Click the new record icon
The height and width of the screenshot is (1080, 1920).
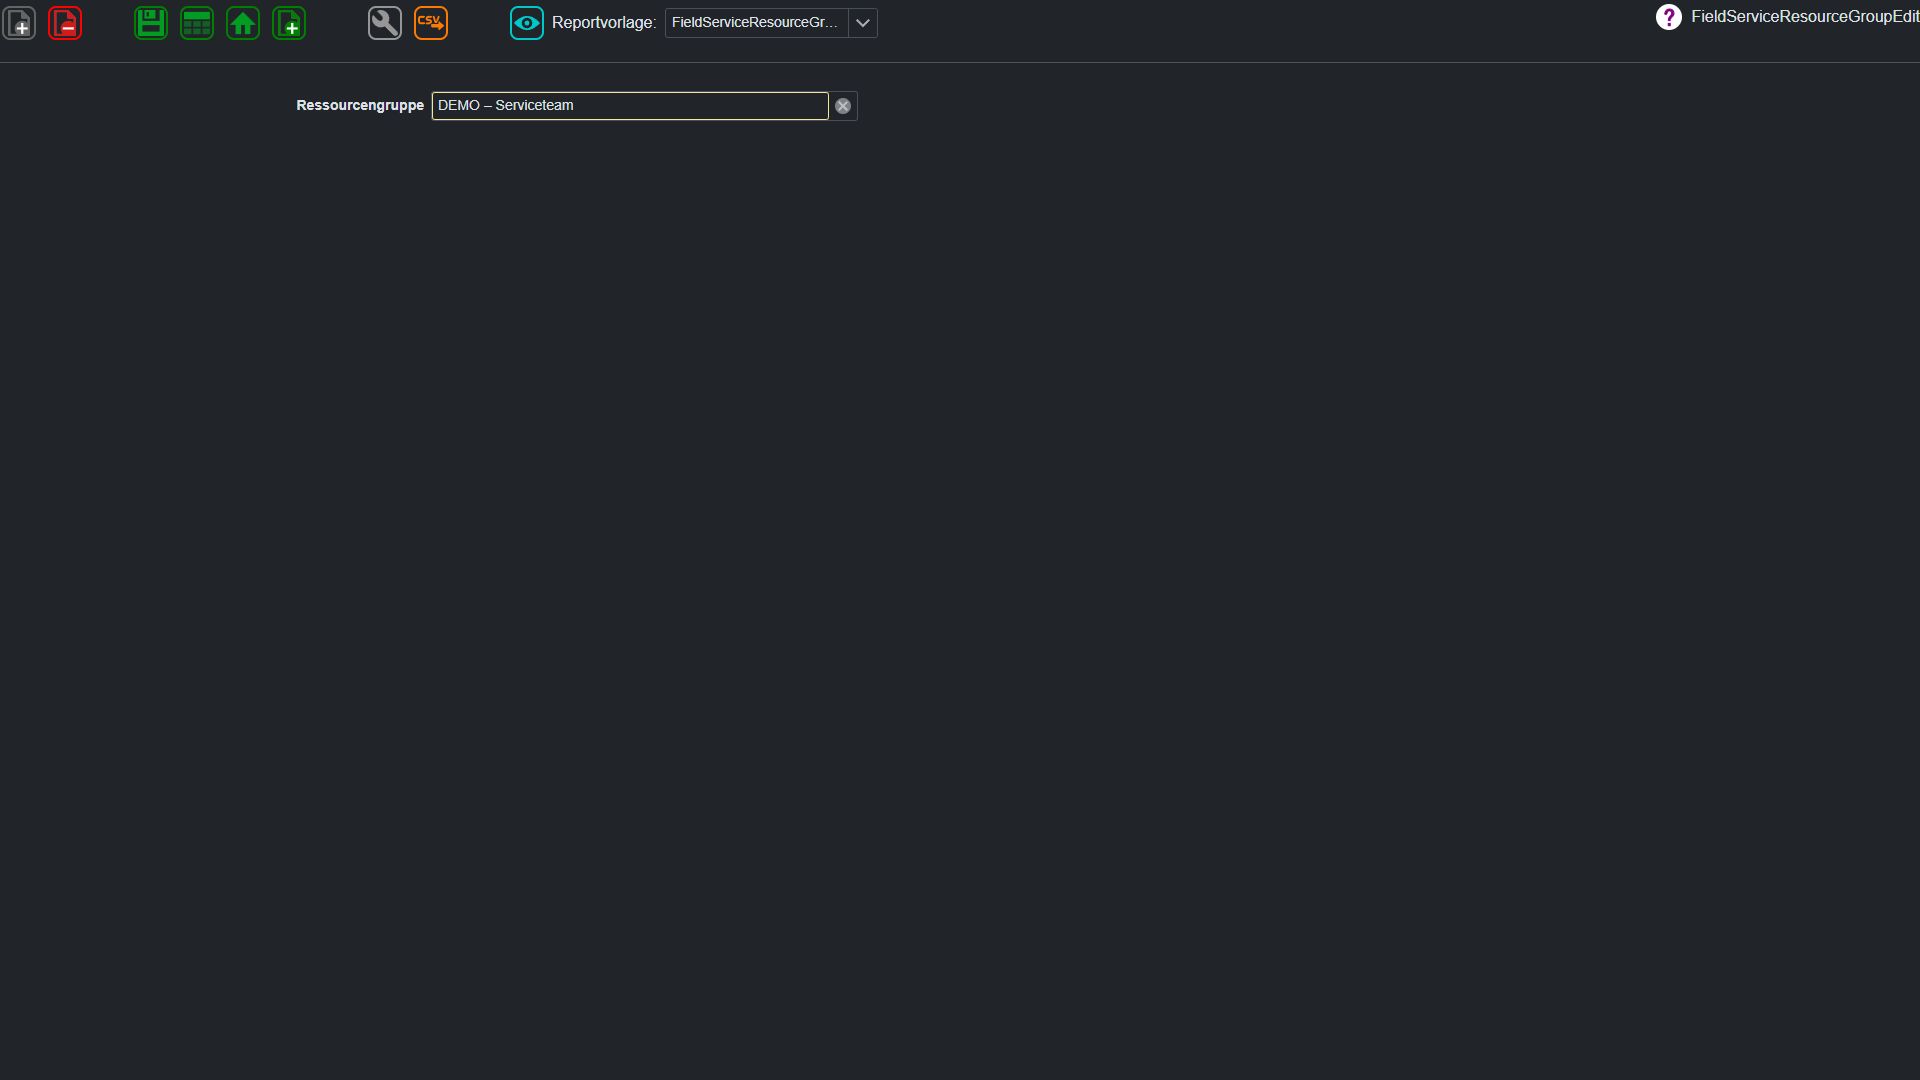point(19,23)
